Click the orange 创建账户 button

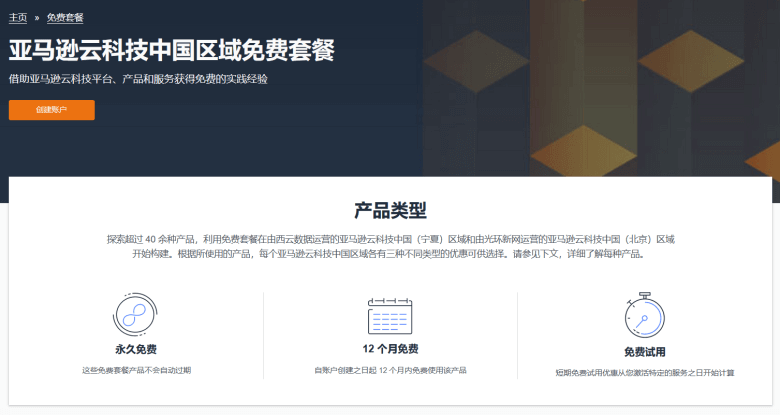click(x=52, y=110)
